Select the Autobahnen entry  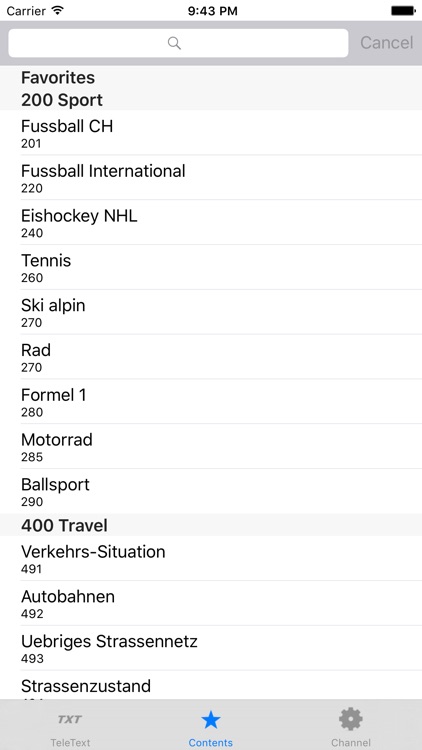tap(211, 603)
